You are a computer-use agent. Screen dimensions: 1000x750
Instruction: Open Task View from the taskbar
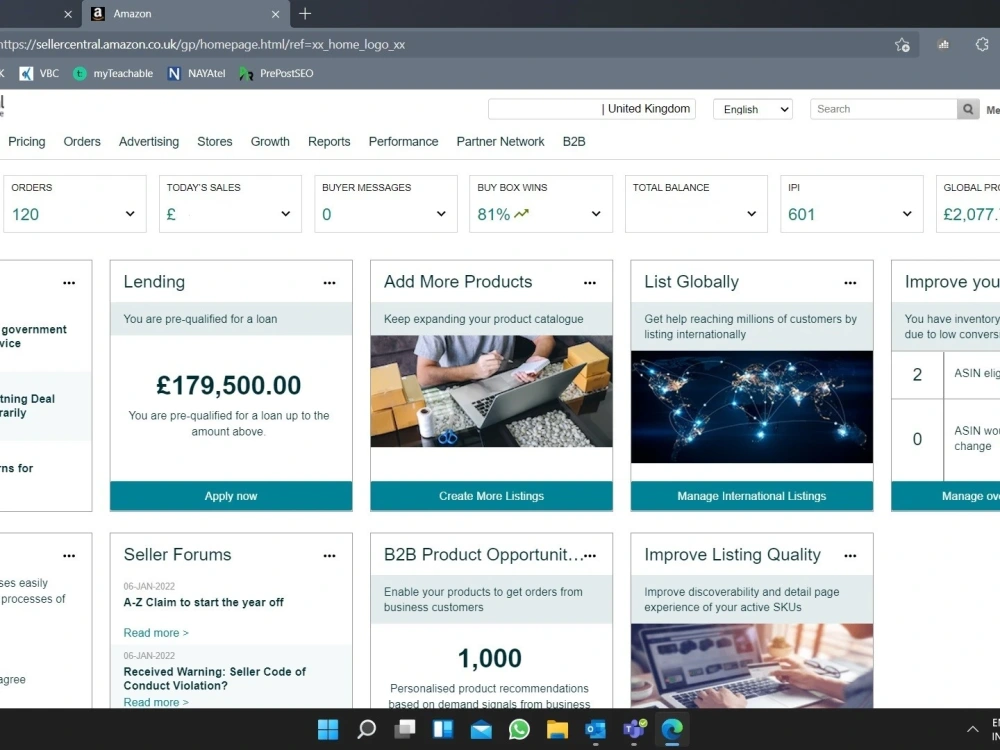point(404,729)
